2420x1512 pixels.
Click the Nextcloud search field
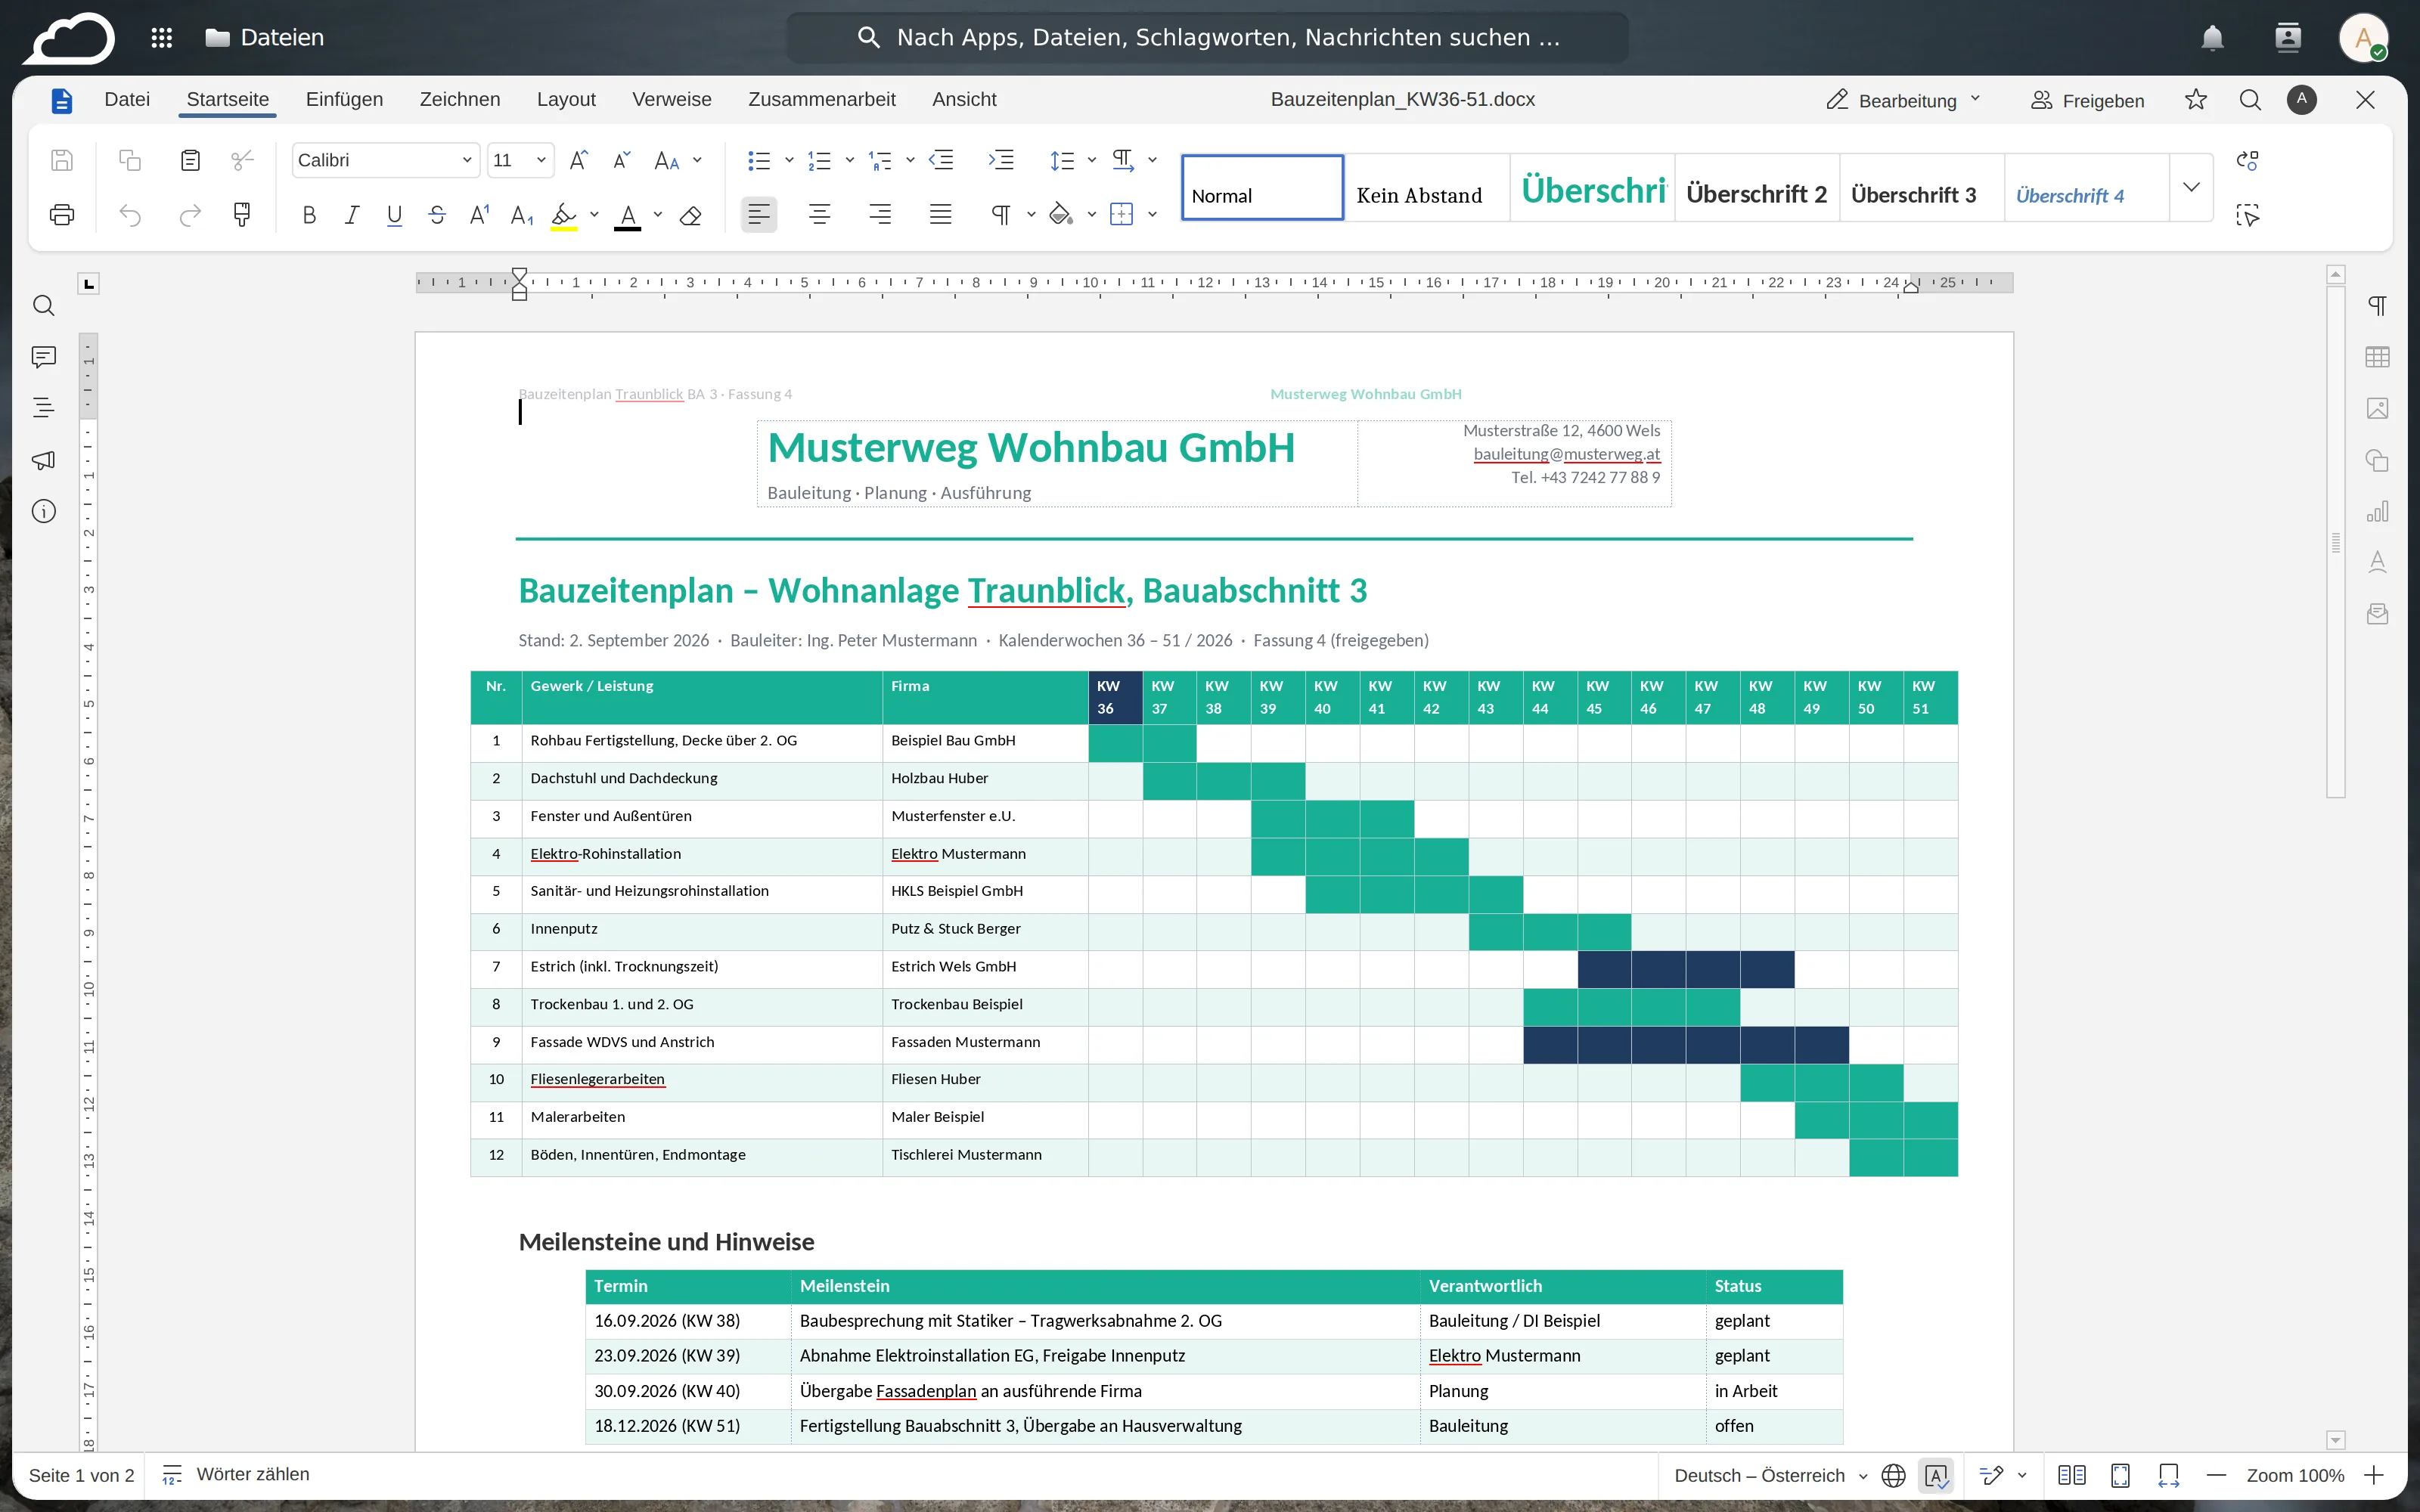1208,38
